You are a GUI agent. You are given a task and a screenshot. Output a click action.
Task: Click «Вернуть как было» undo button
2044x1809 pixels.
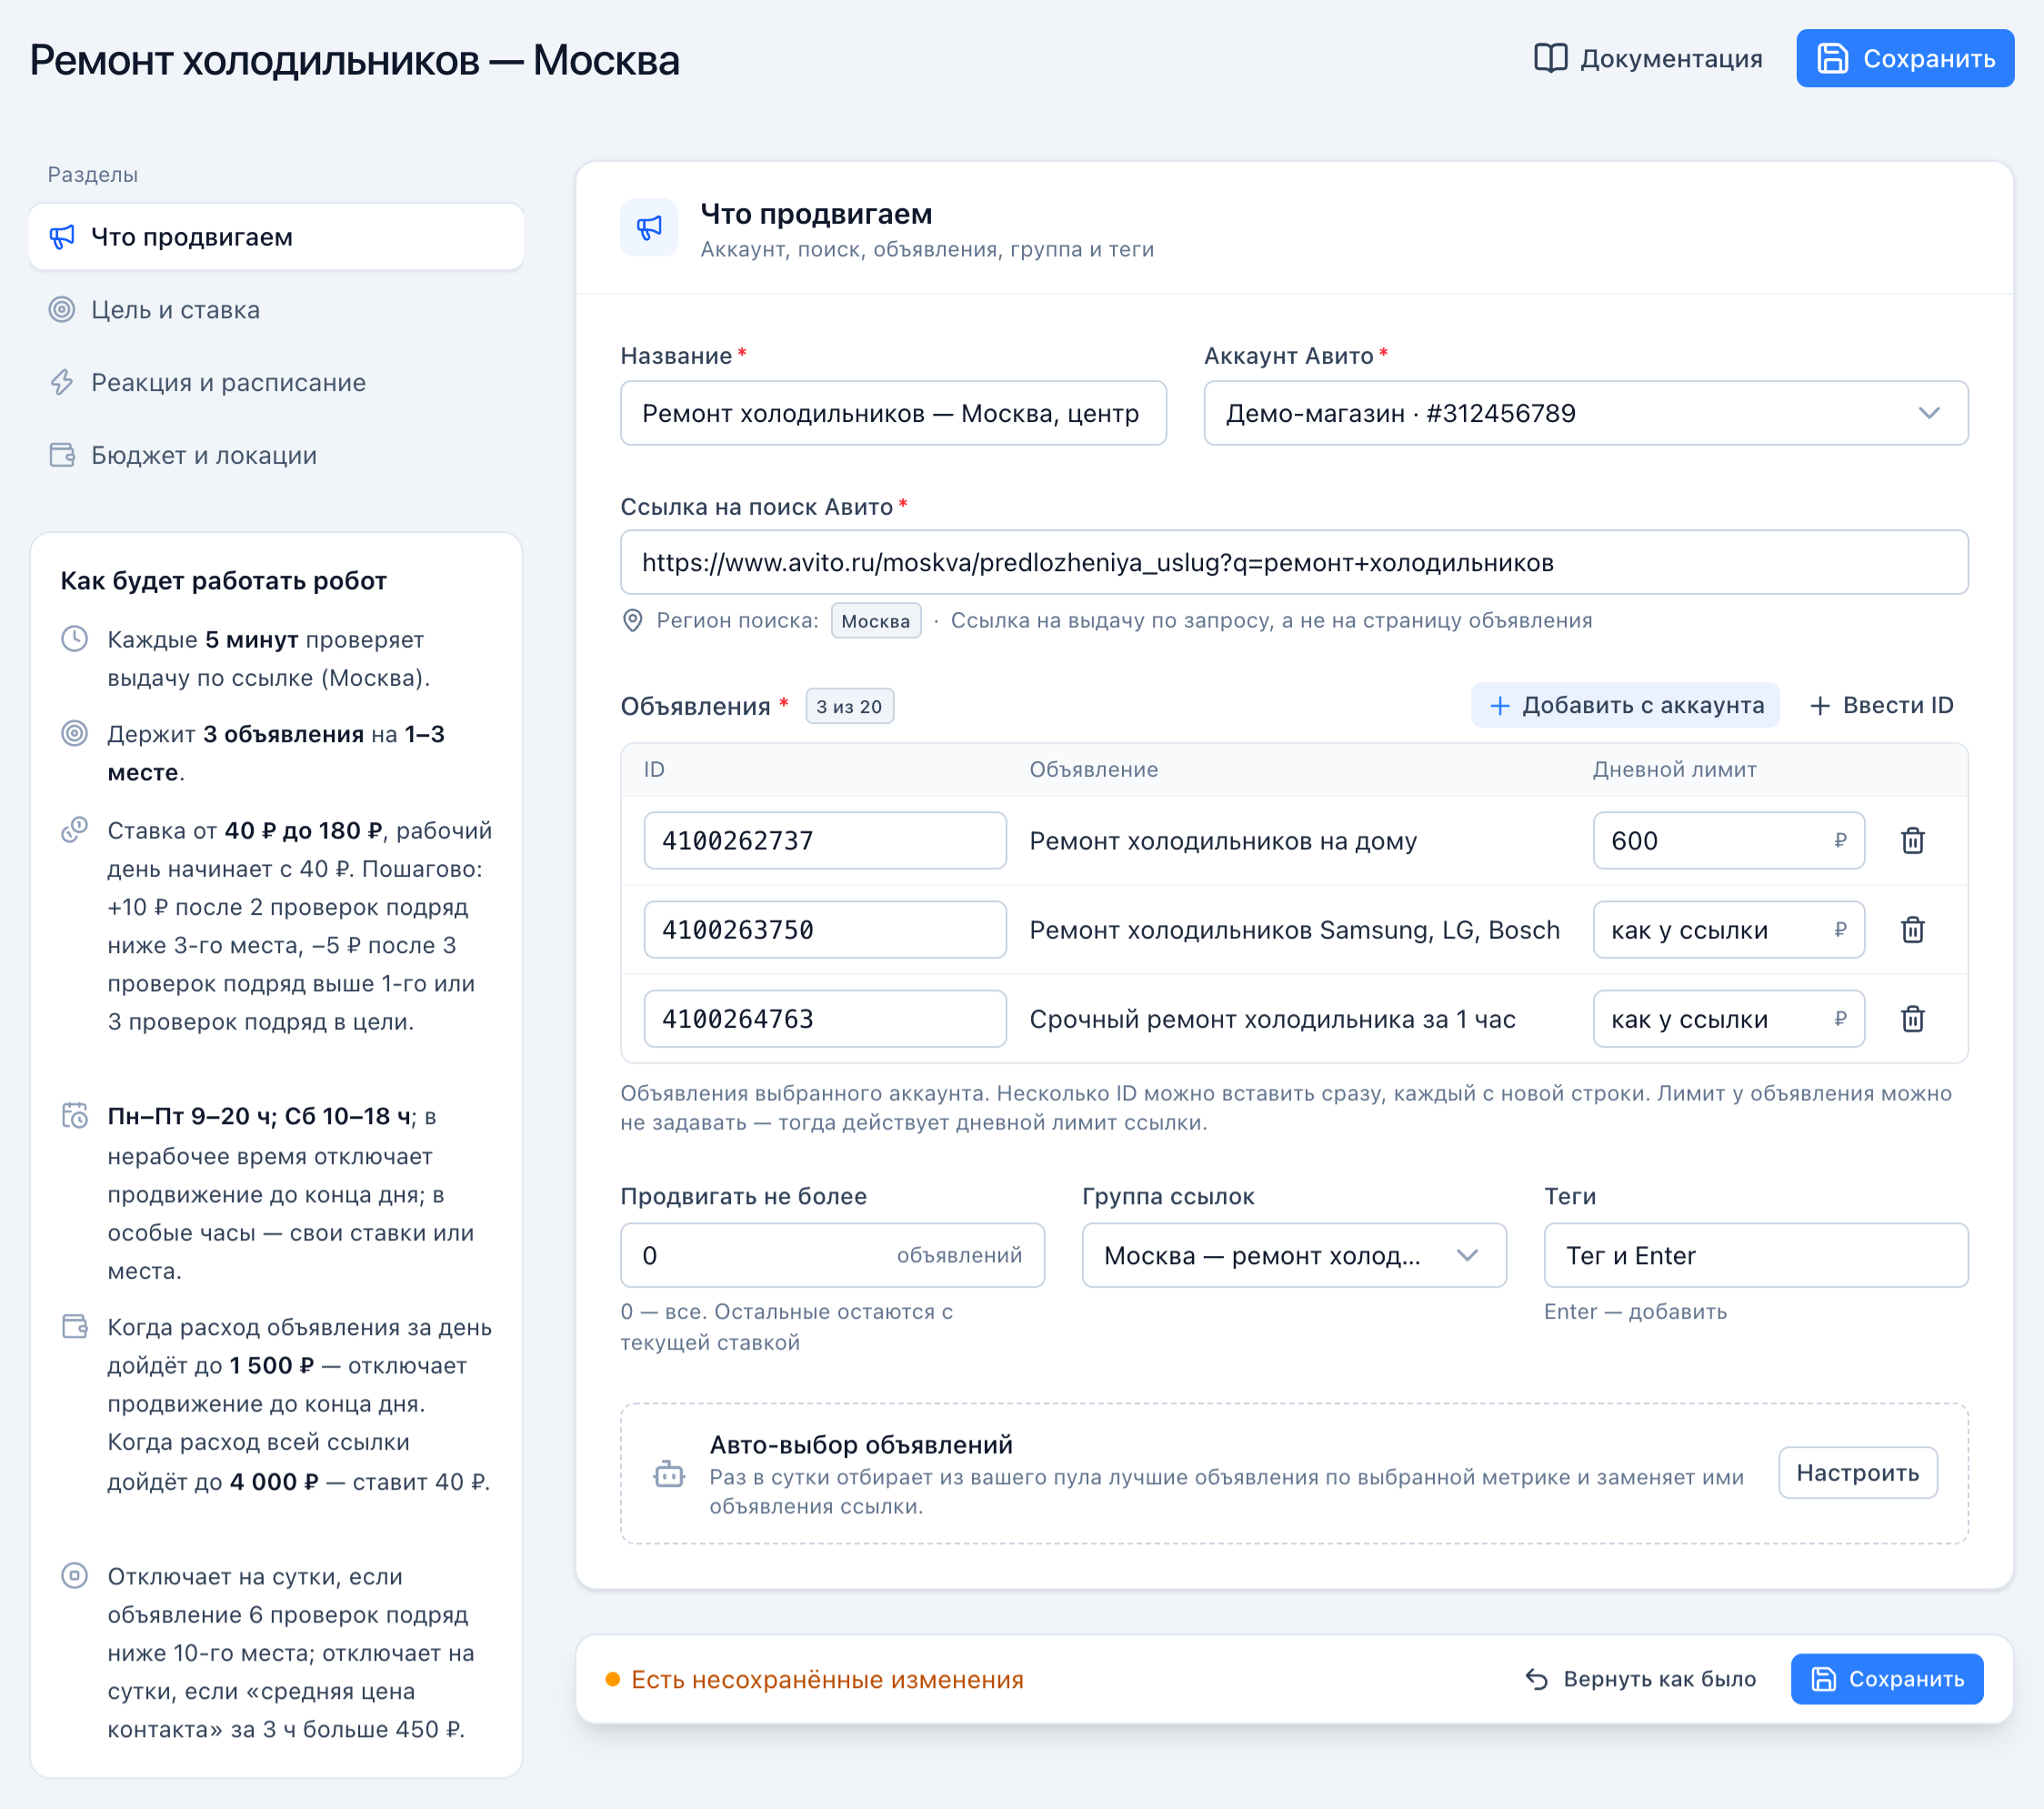1640,1679
